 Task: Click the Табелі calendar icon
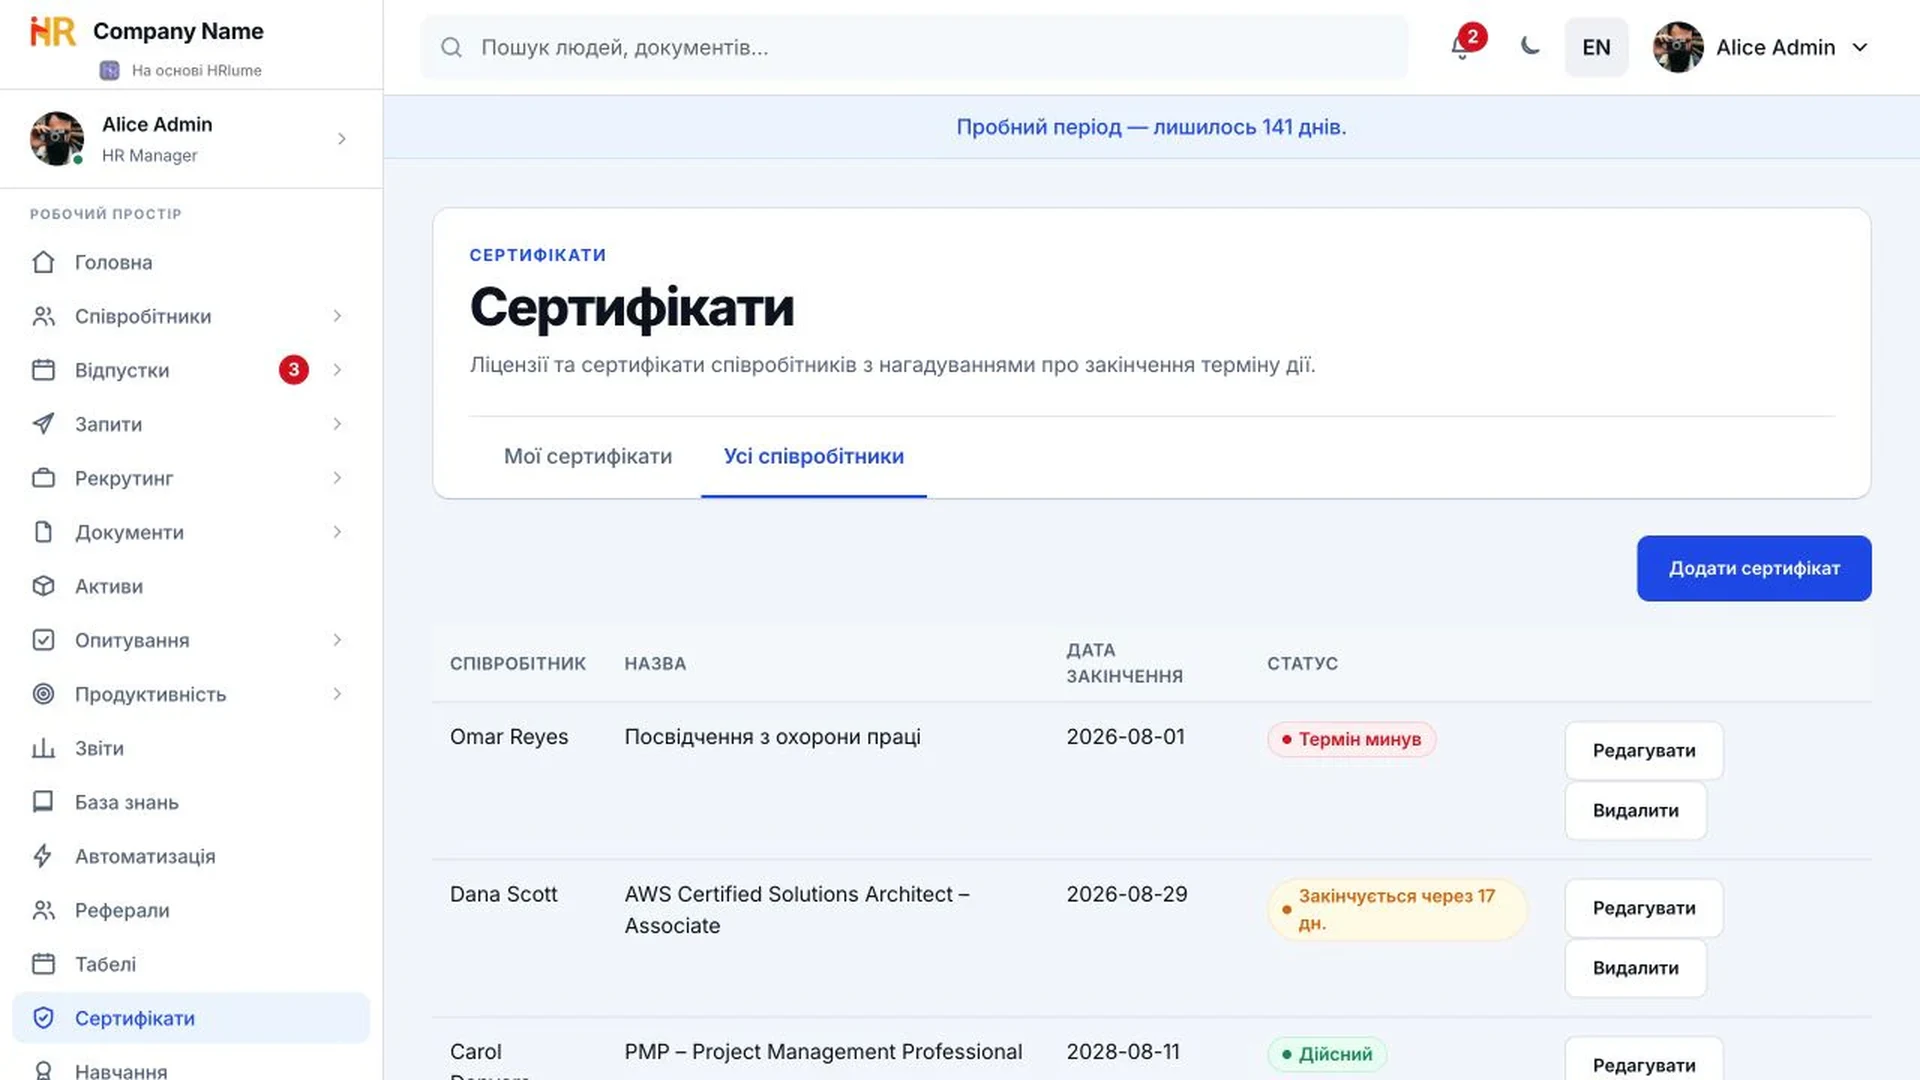click(43, 964)
